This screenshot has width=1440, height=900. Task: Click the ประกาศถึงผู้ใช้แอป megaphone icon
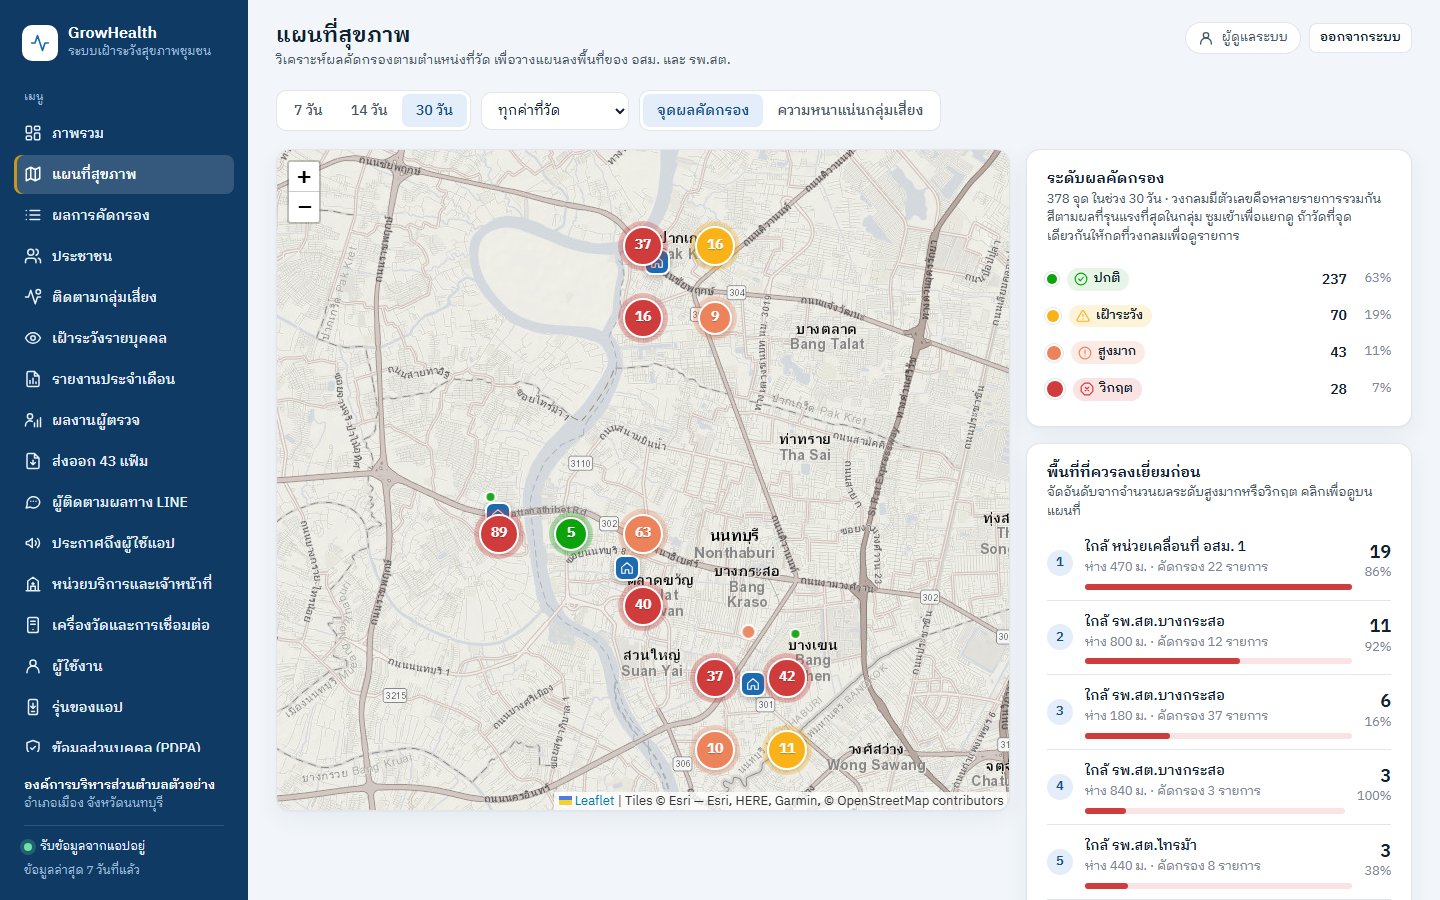[x=33, y=543]
